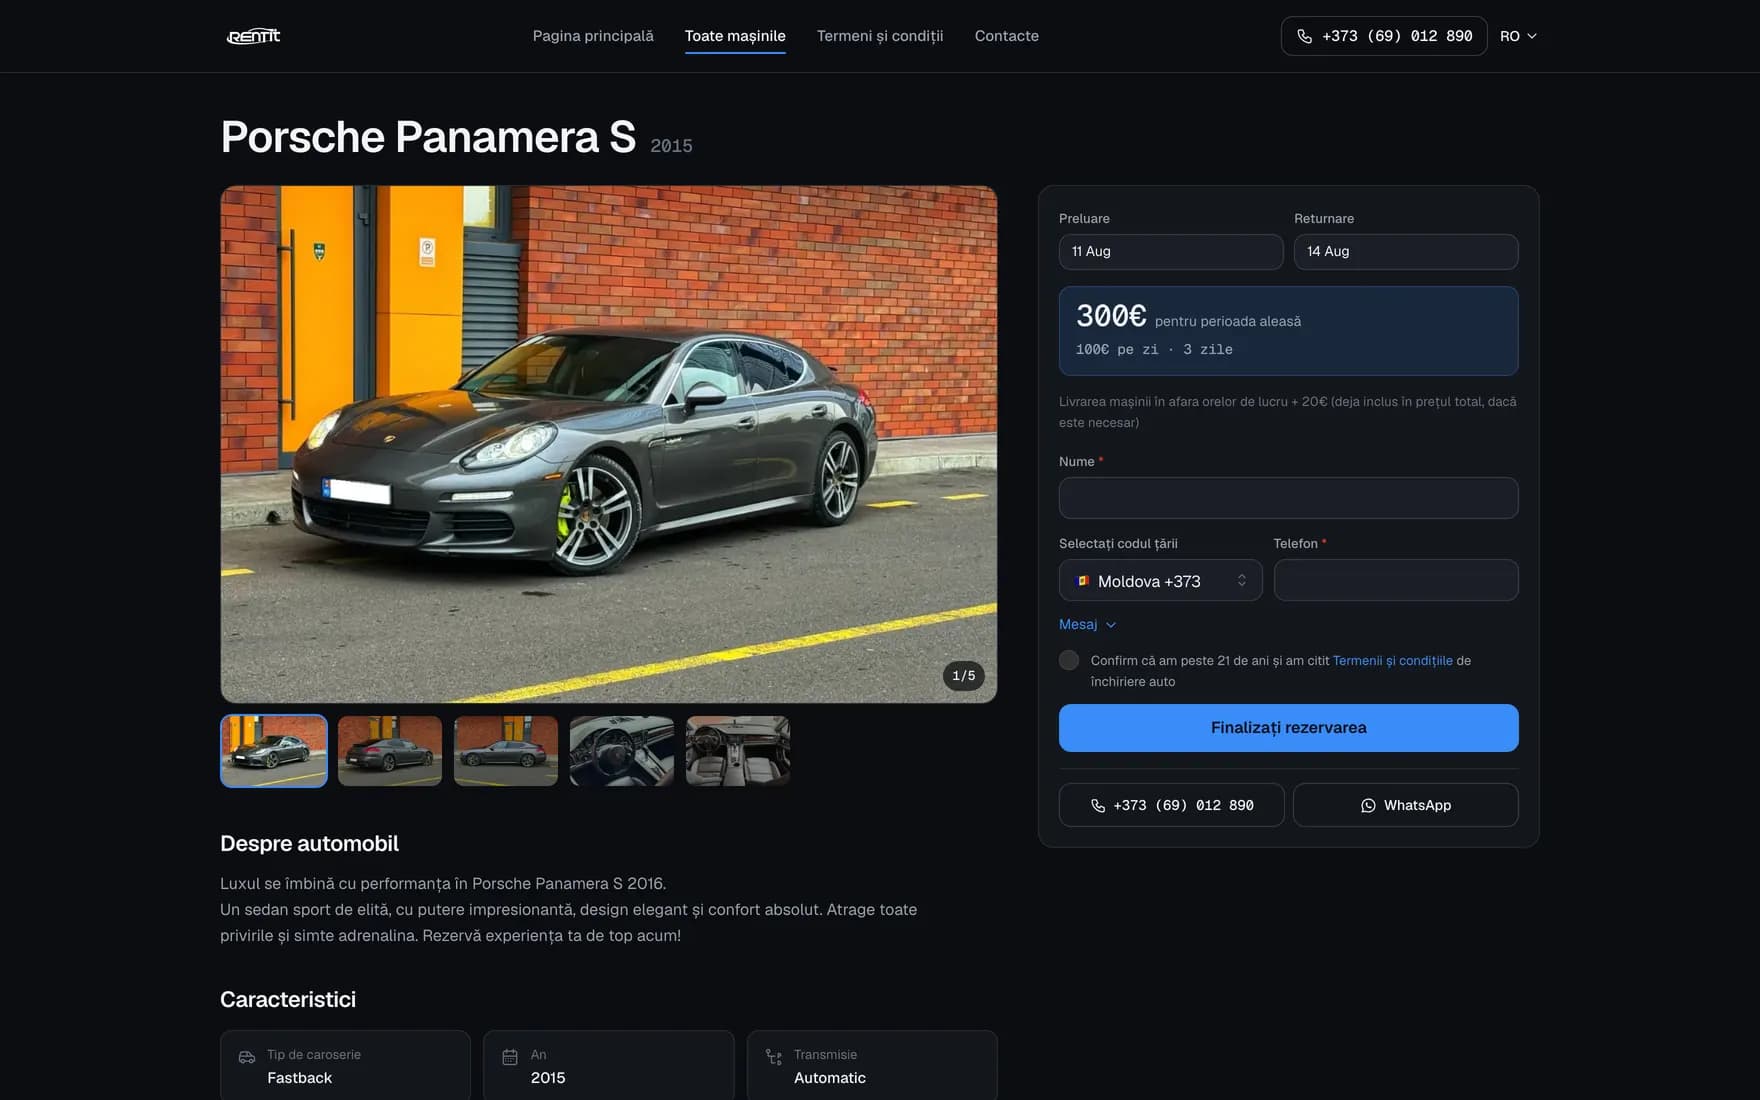Click the phone icon below the booking form
Viewport: 1760px width, 1100px height.
point(1098,805)
